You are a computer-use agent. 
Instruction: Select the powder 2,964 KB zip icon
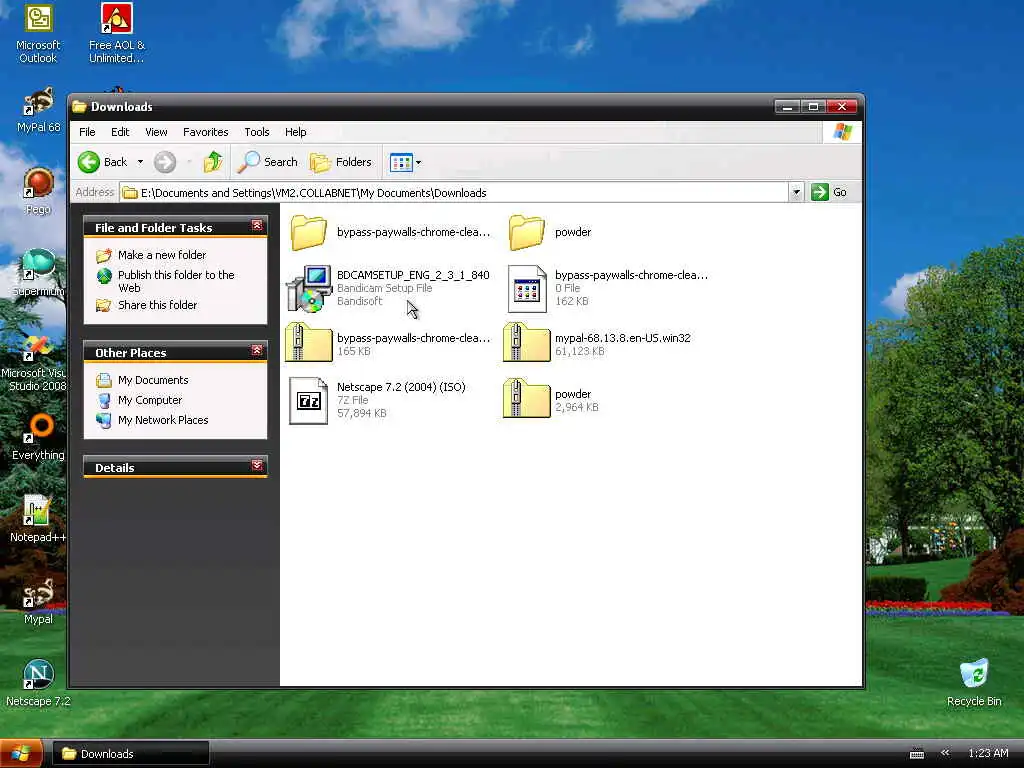pos(527,398)
